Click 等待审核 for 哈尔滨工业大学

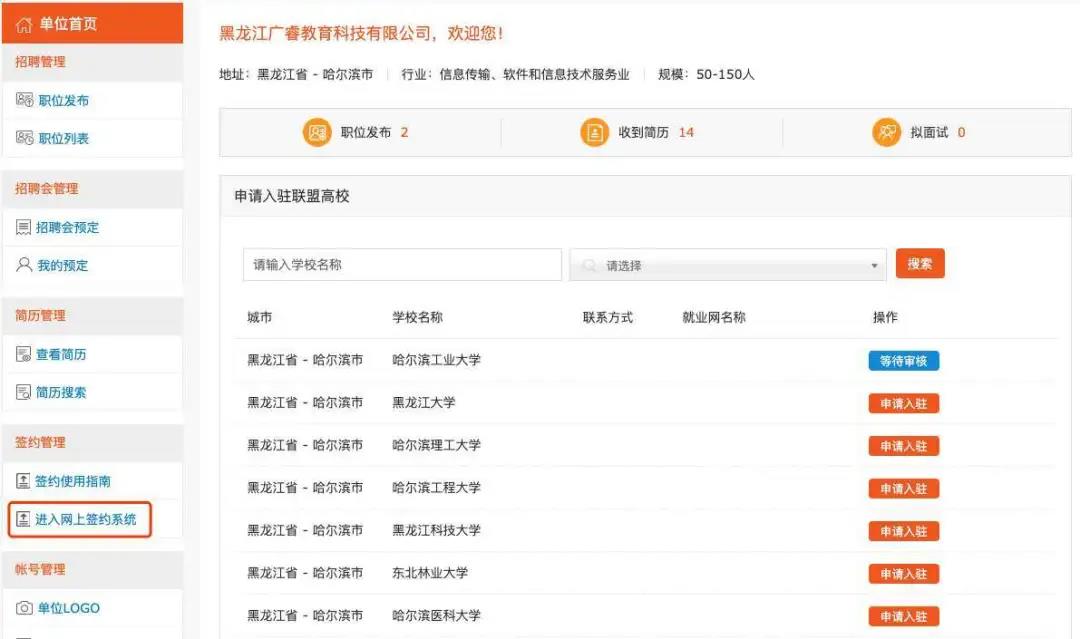(x=903, y=361)
